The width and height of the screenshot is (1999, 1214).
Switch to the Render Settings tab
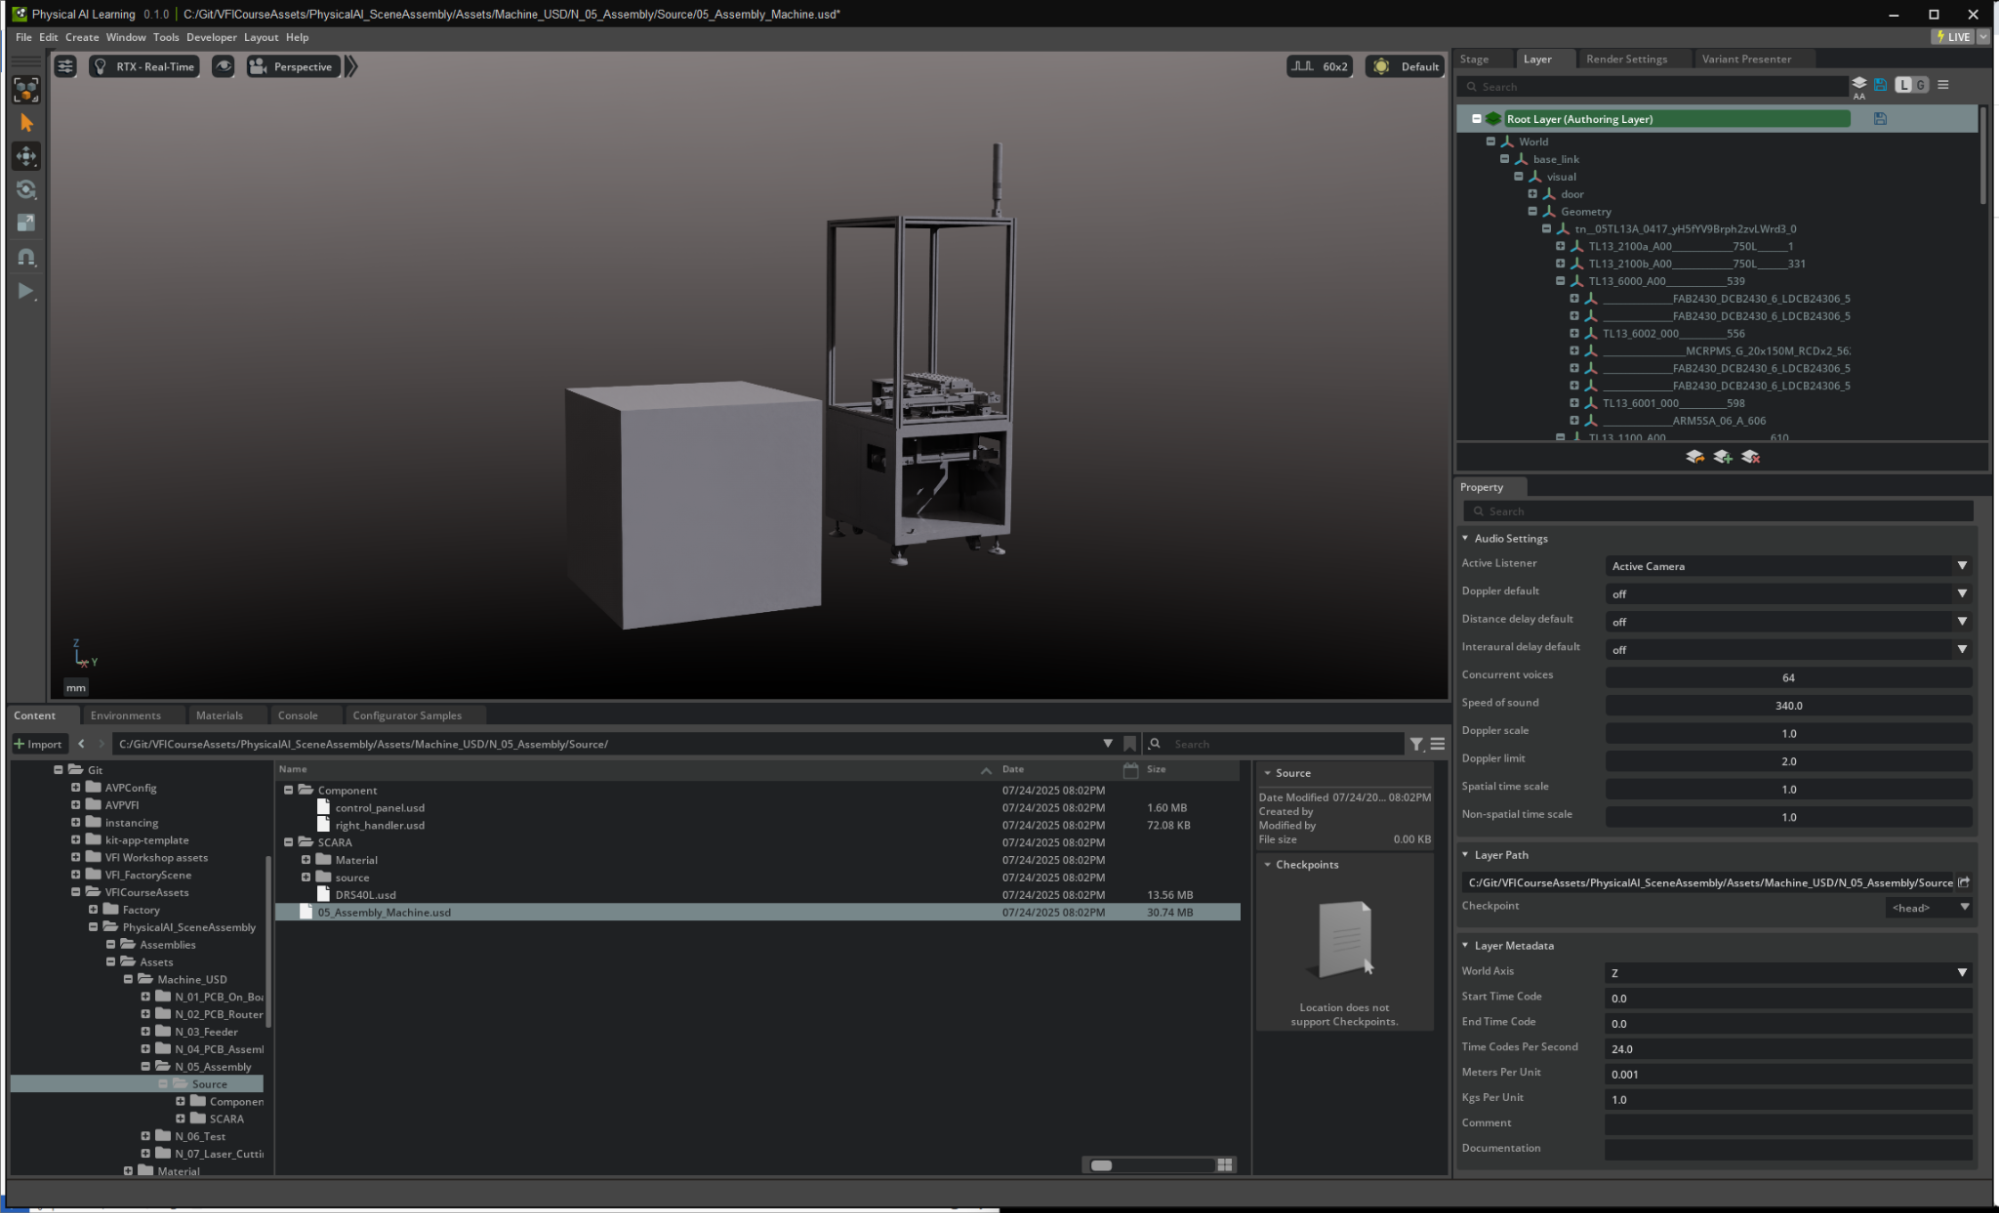tap(1626, 59)
